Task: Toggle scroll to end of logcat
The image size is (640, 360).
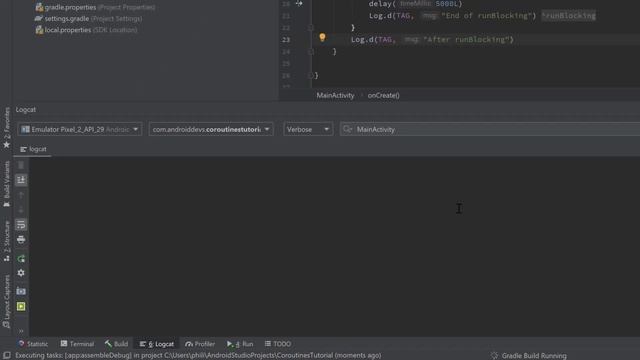Action: (21, 180)
